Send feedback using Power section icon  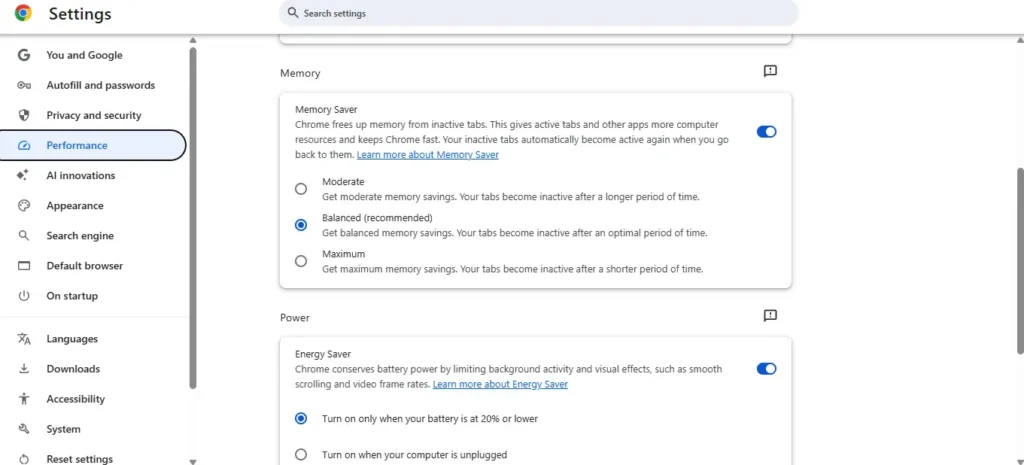point(770,315)
